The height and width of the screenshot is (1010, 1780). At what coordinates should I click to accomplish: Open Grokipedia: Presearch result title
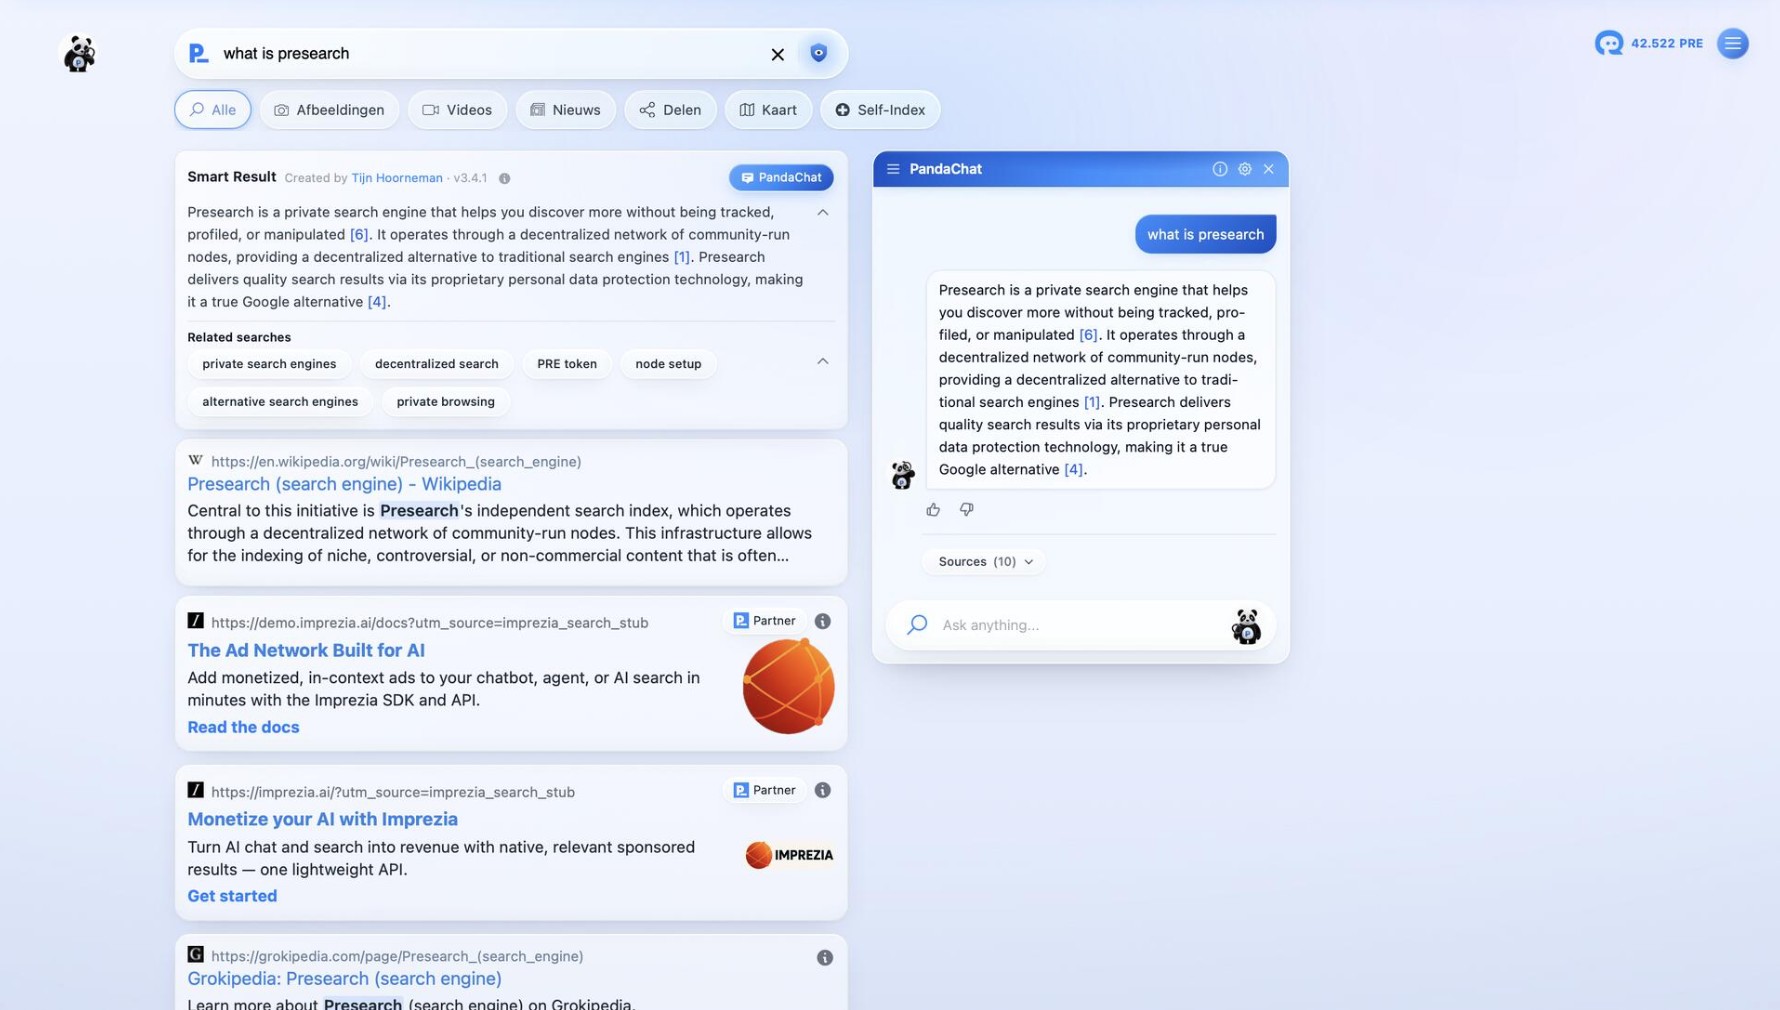coord(344,979)
